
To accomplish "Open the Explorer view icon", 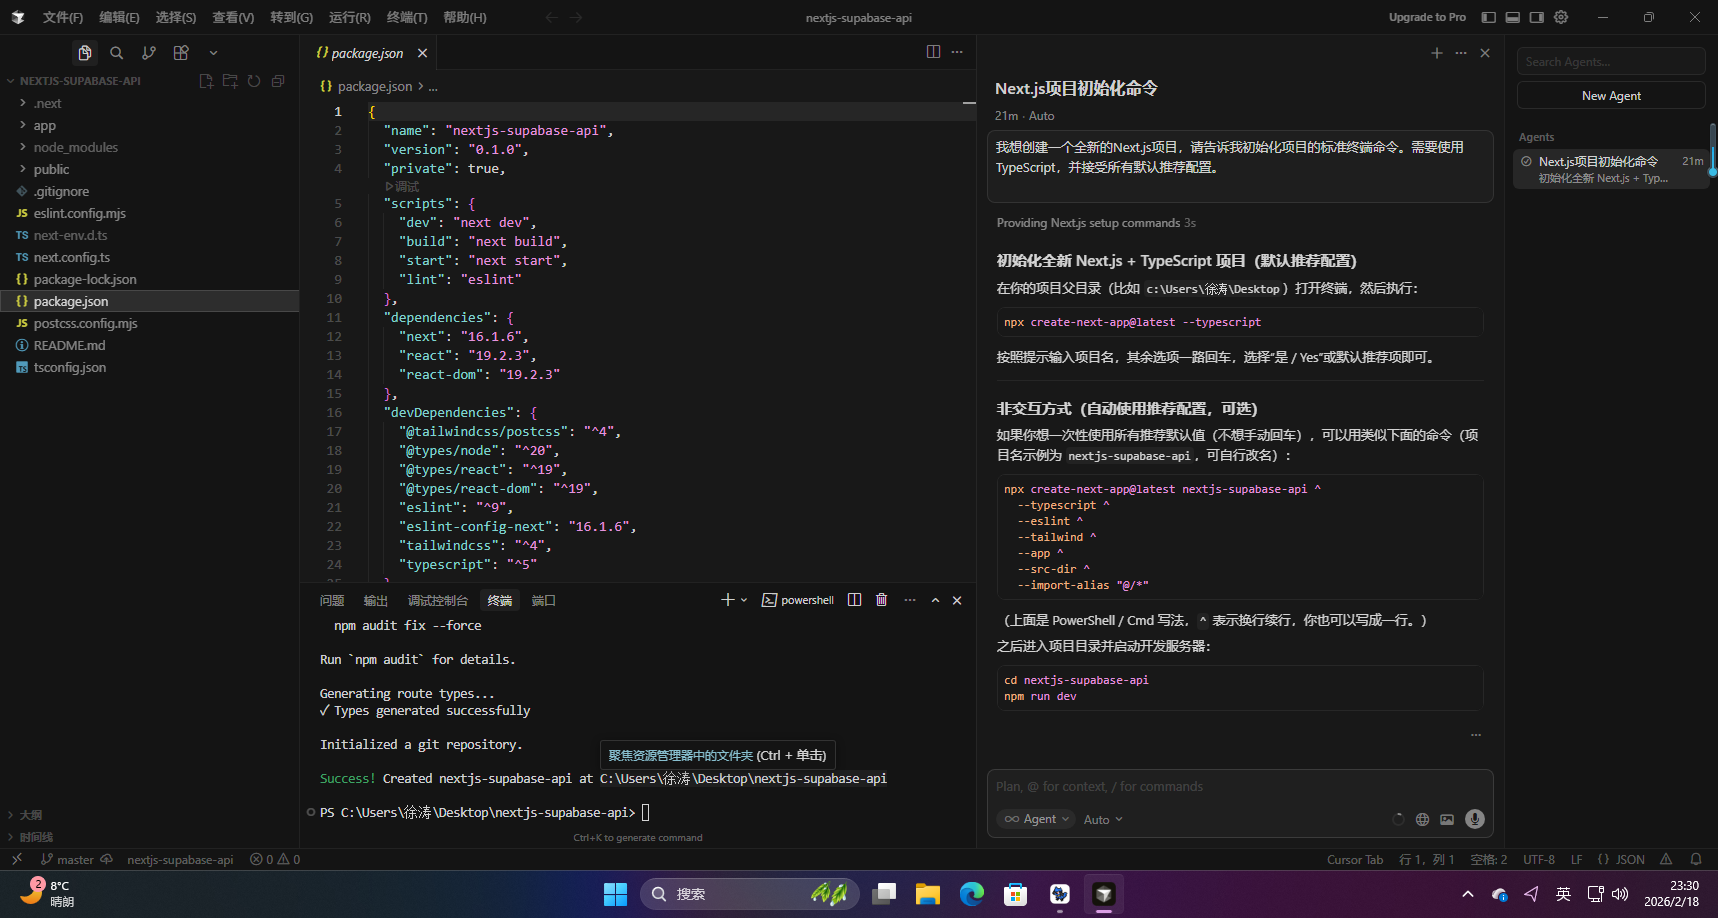I will coord(85,53).
